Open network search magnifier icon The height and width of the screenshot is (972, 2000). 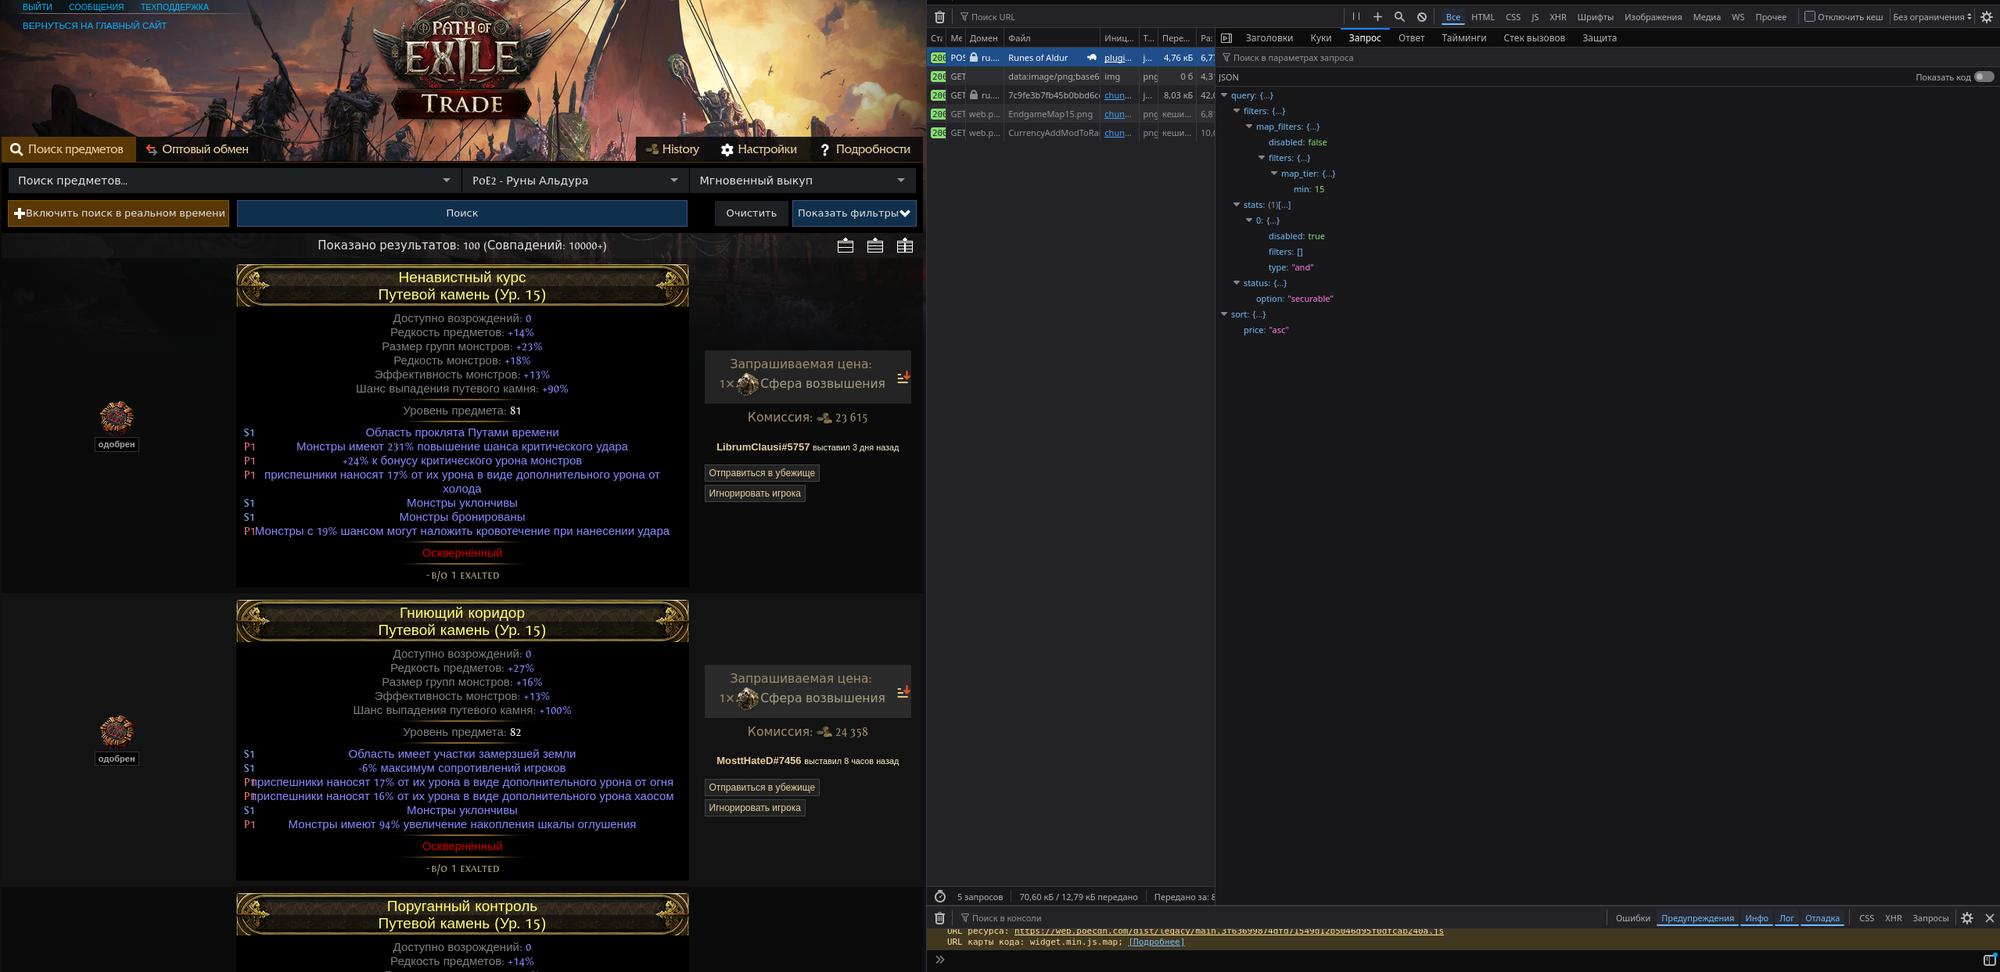coord(1399,17)
